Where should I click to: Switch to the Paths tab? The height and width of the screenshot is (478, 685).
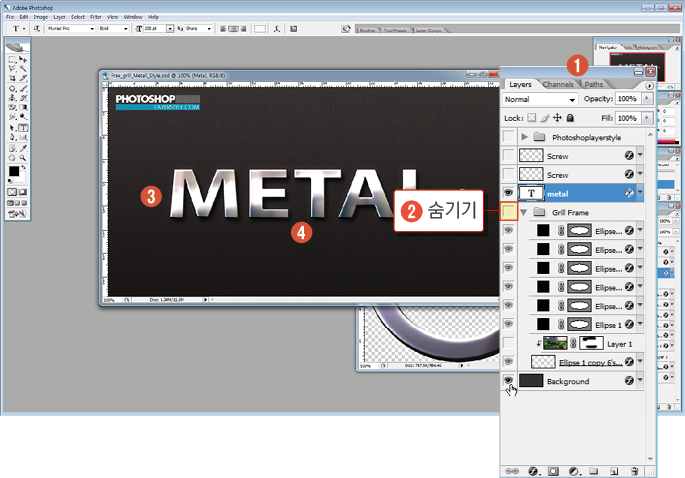594,84
